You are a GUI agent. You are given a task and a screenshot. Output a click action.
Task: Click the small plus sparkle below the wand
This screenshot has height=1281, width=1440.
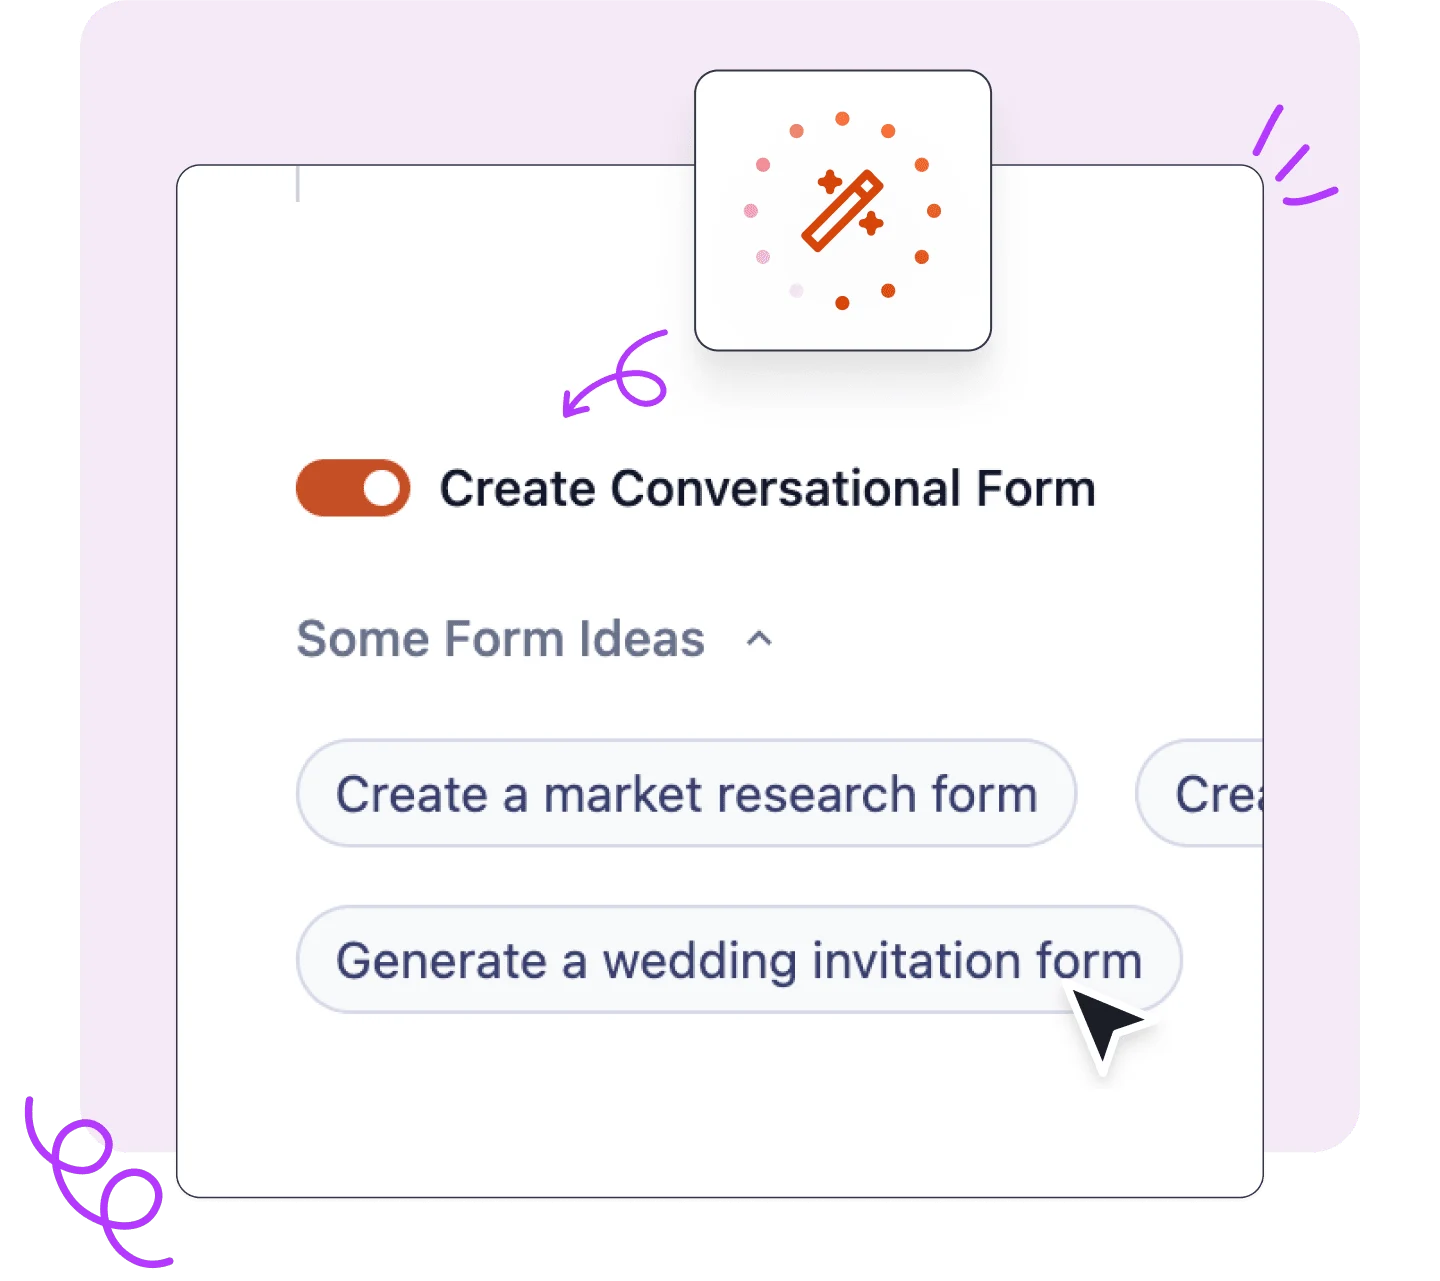pos(871,223)
